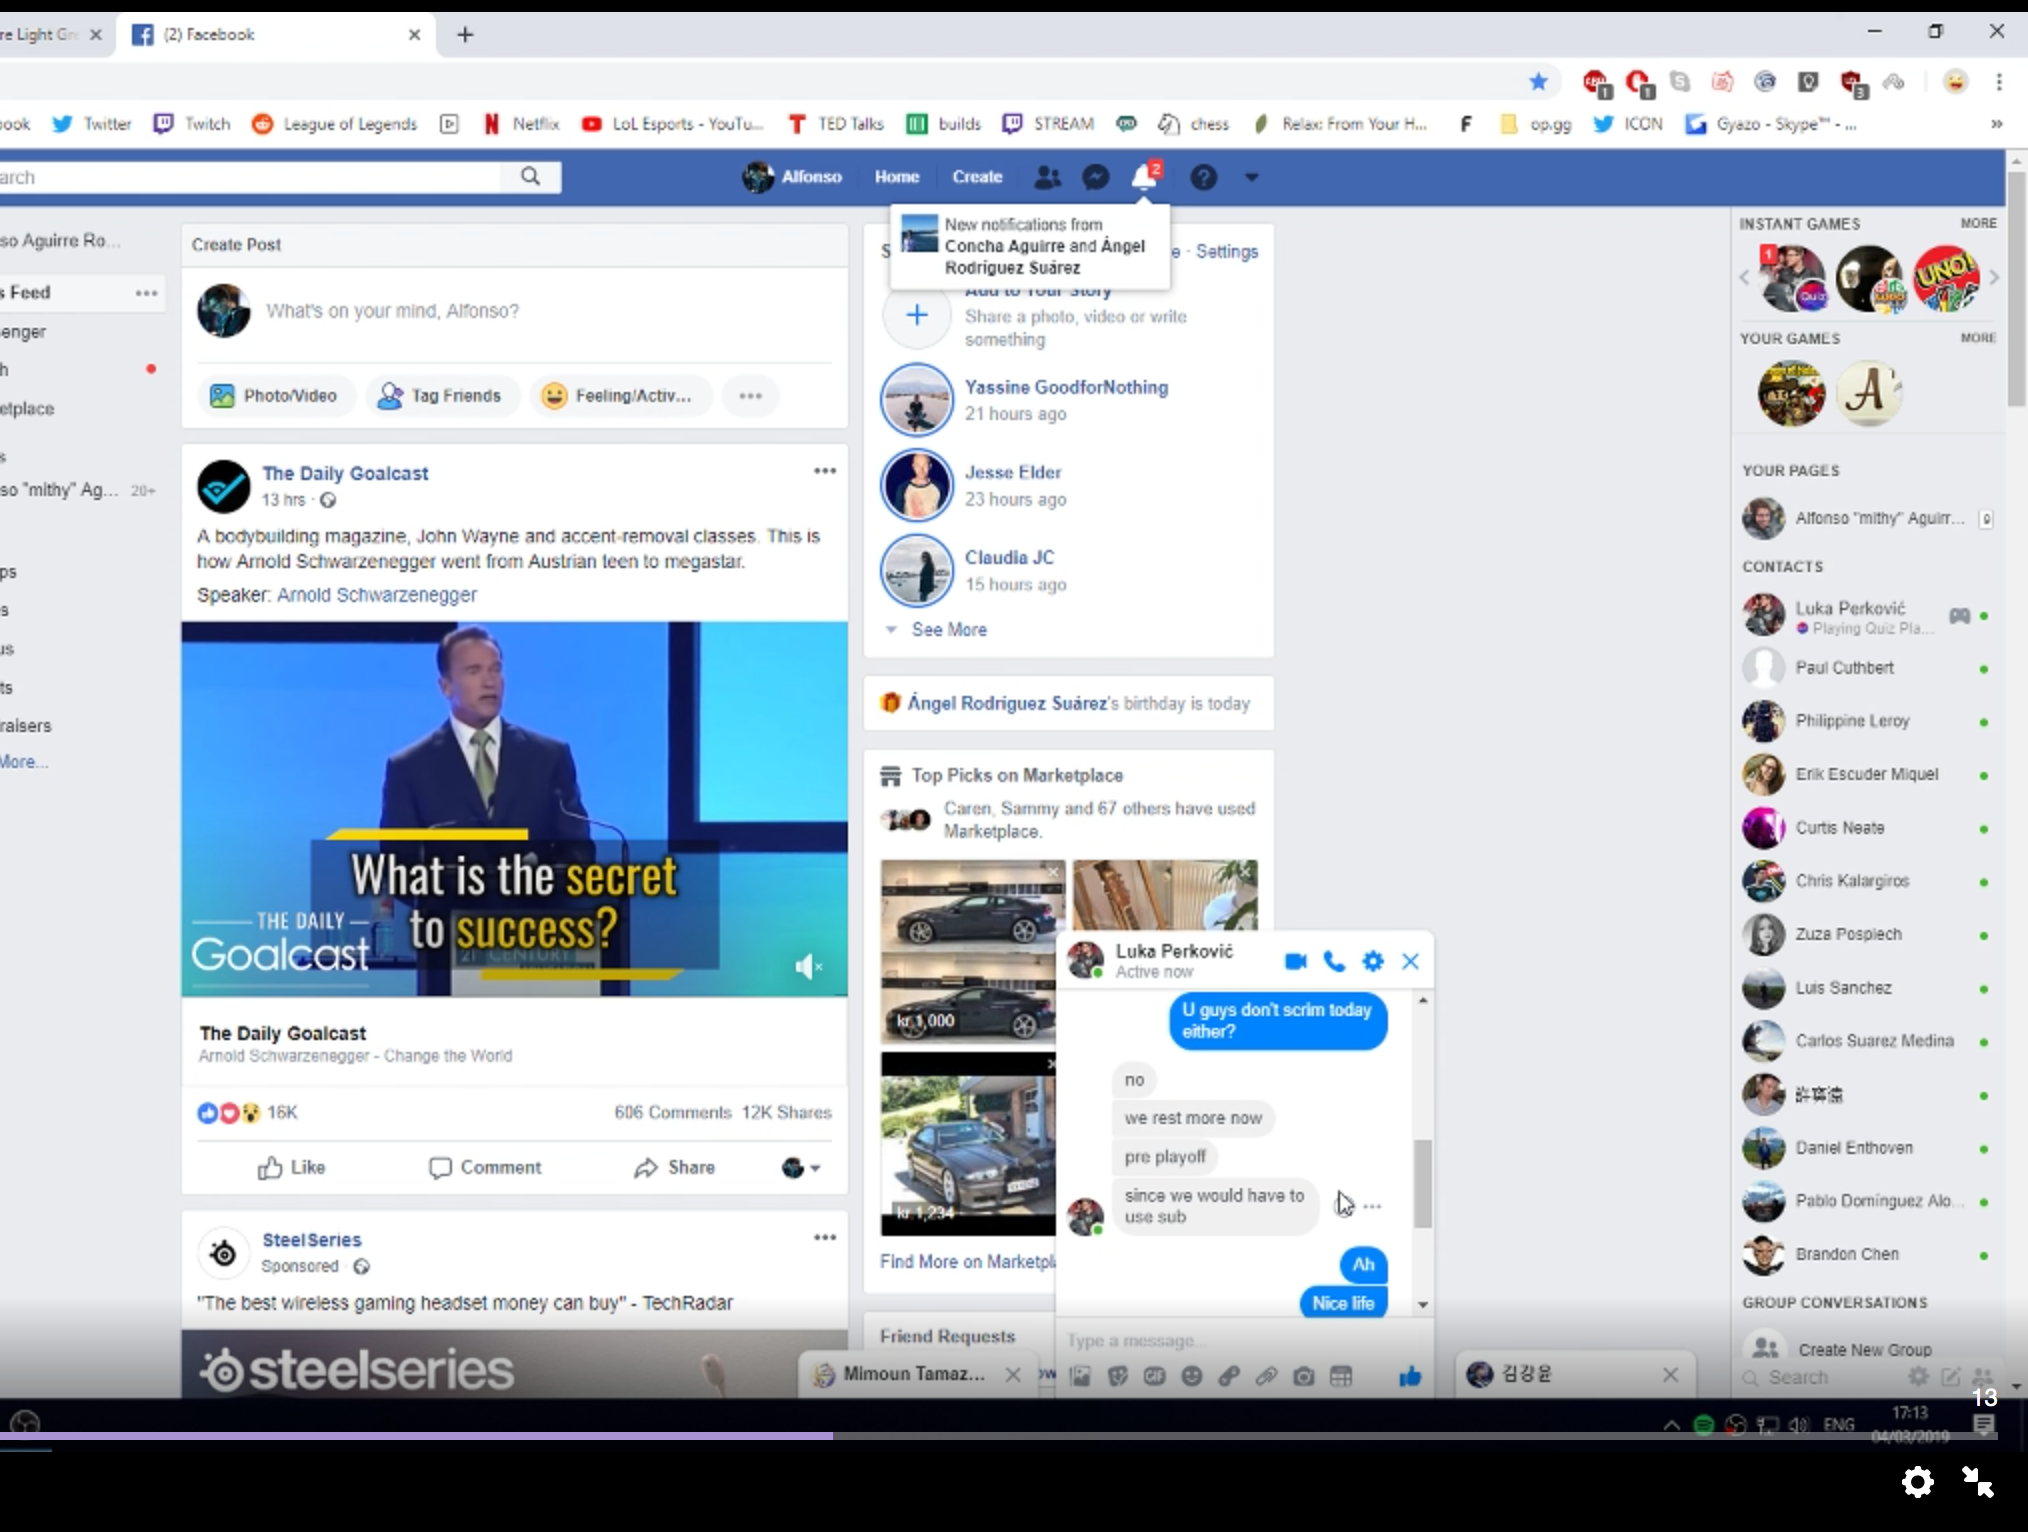The width and height of the screenshot is (2028, 1532).
Task: Open Chrome three-dot menu
Action: click(x=1998, y=82)
